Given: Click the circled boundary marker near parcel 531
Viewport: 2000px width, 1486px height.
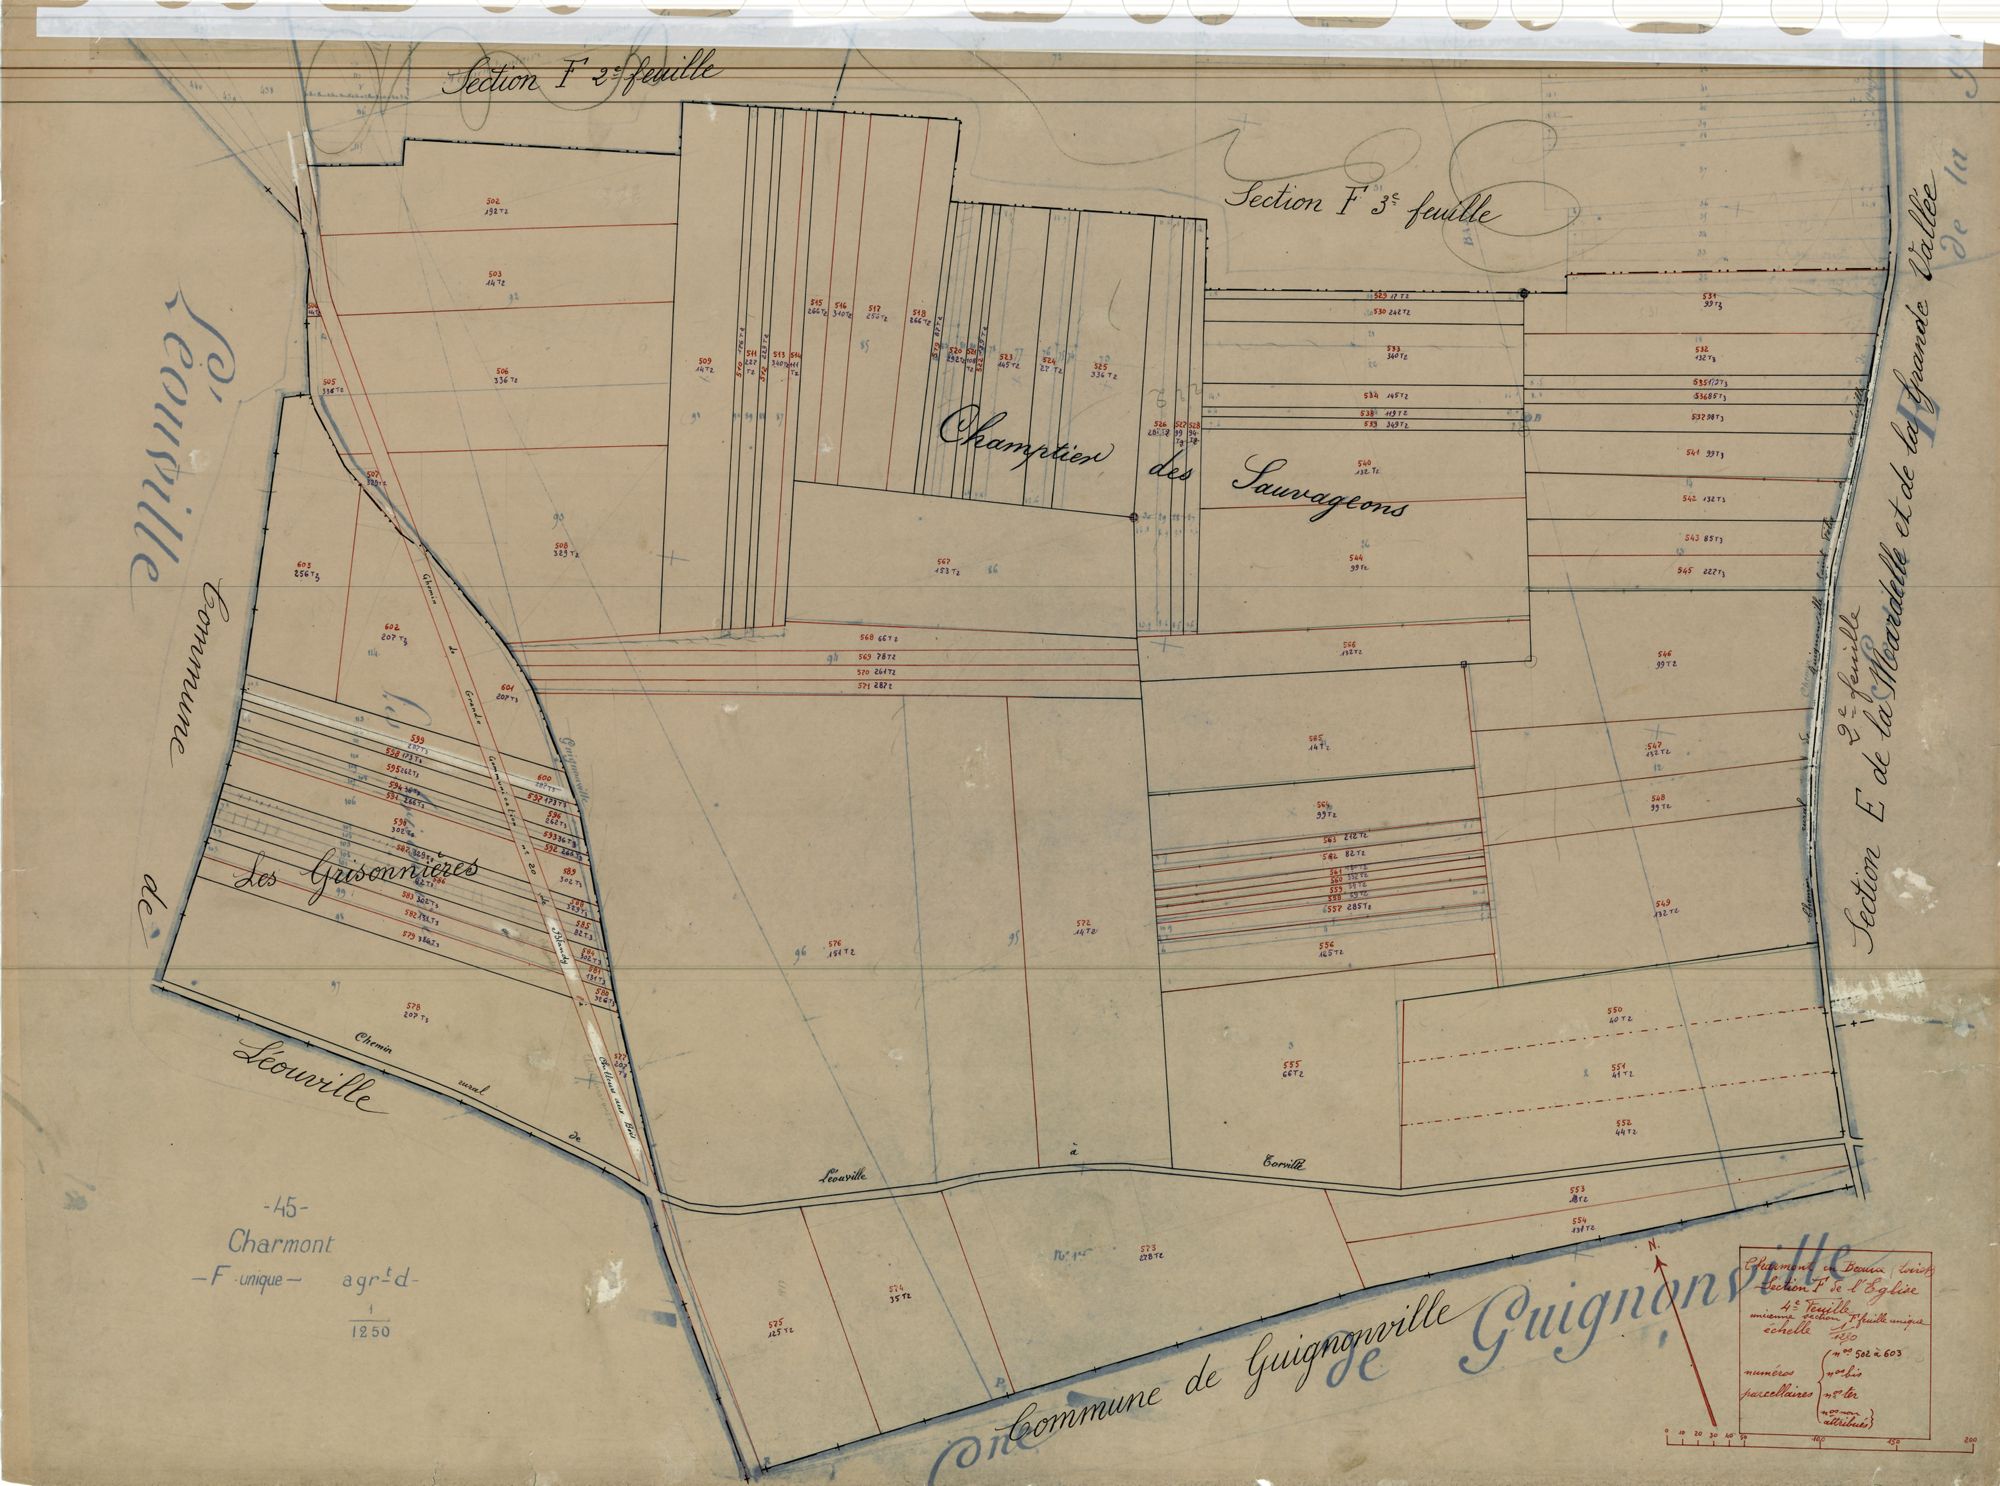Looking at the screenshot, I should click(1523, 294).
